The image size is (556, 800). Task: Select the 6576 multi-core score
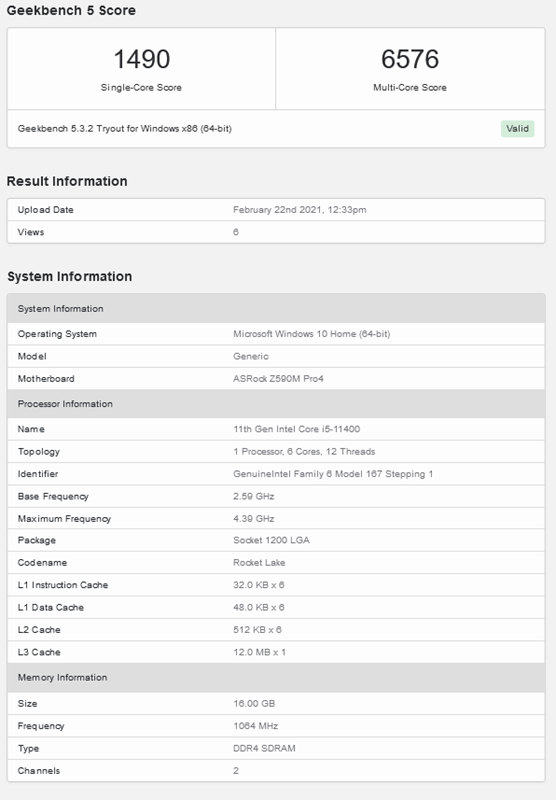coord(410,59)
